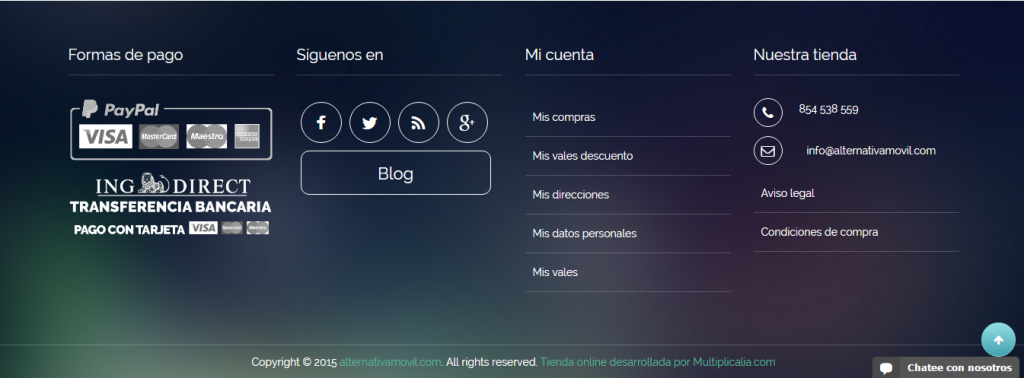Open the Twitter social icon
Viewport: 1024px width, 378px height.
370,122
